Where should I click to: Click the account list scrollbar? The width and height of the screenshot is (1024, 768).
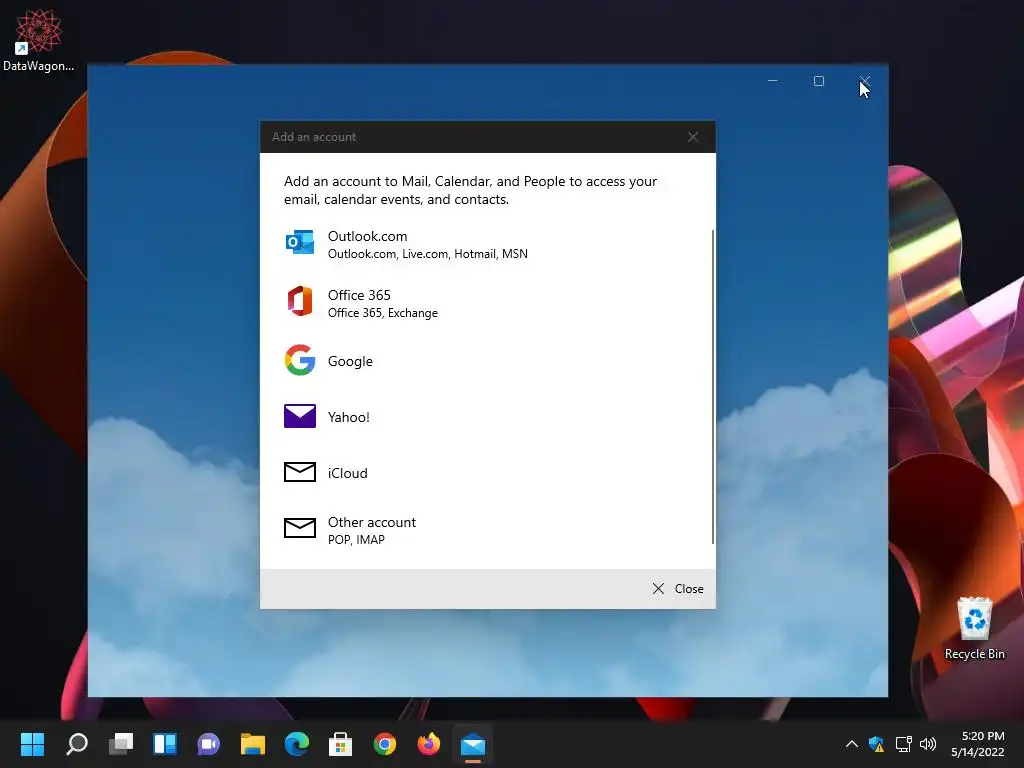(x=712, y=387)
